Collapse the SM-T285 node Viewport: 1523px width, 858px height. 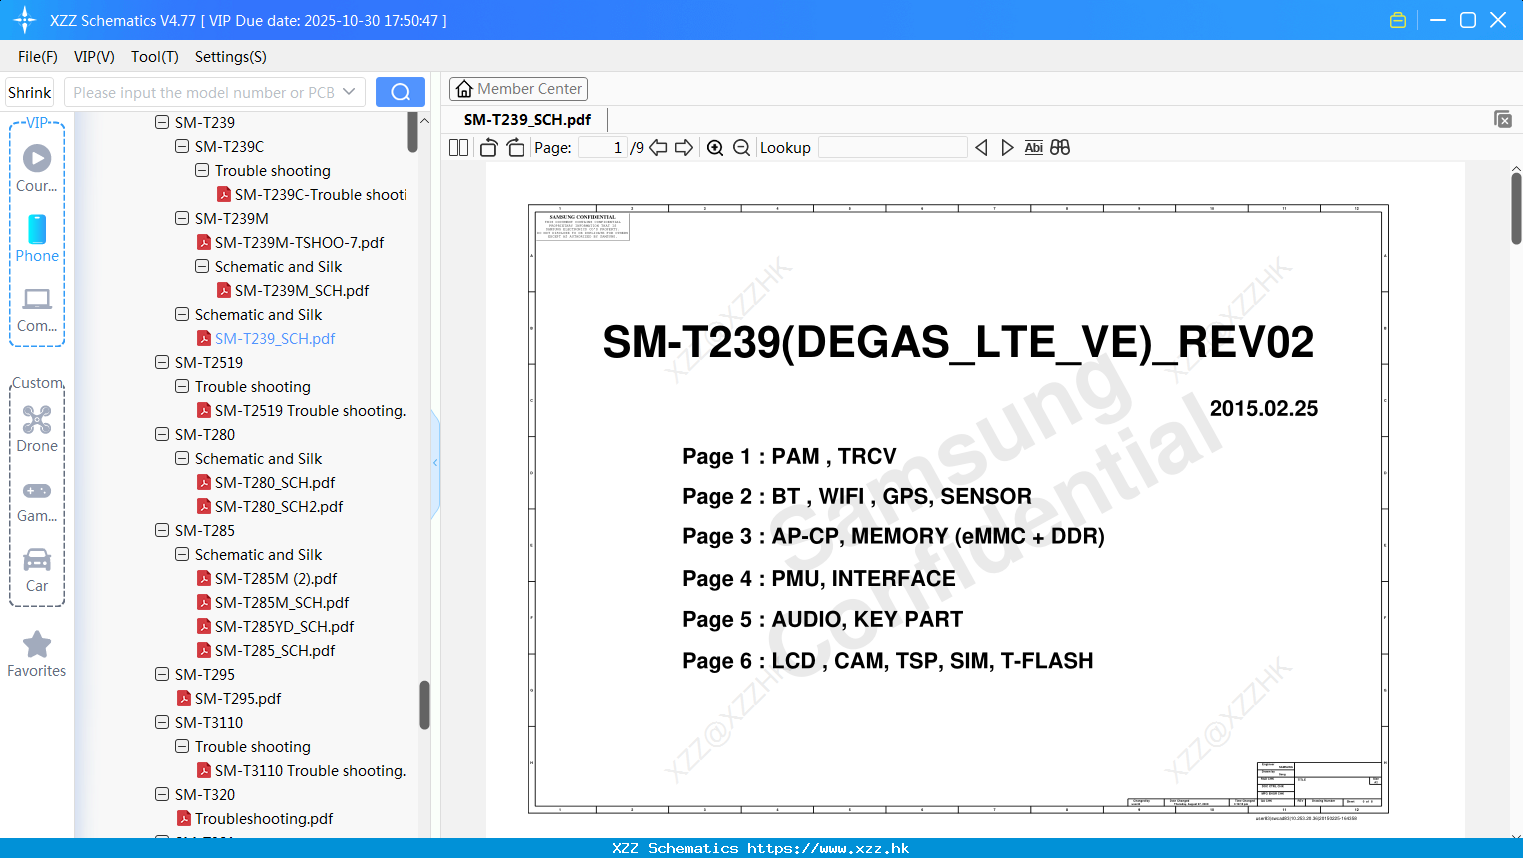162,530
